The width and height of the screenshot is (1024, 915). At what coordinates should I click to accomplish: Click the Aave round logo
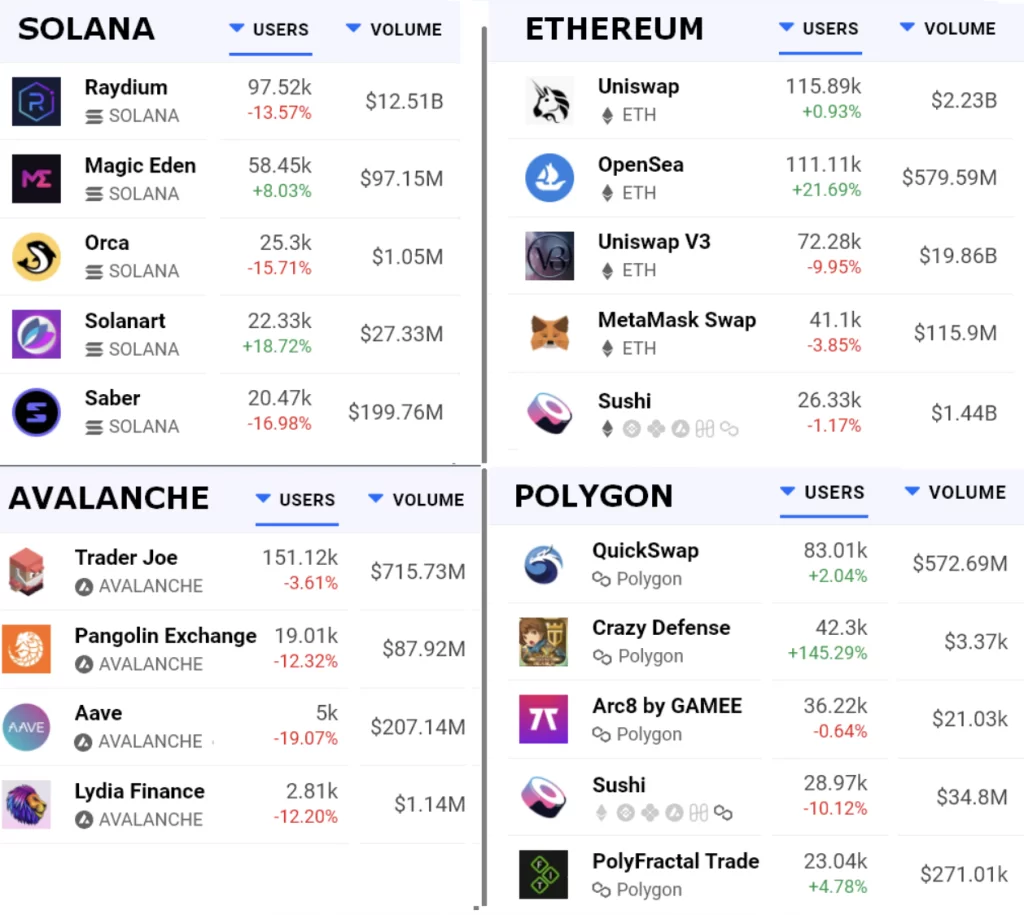(26, 727)
